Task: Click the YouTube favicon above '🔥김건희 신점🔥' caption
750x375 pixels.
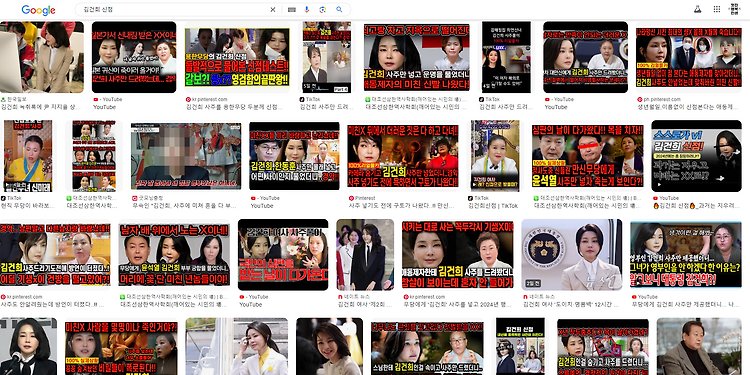Action: tap(656, 198)
